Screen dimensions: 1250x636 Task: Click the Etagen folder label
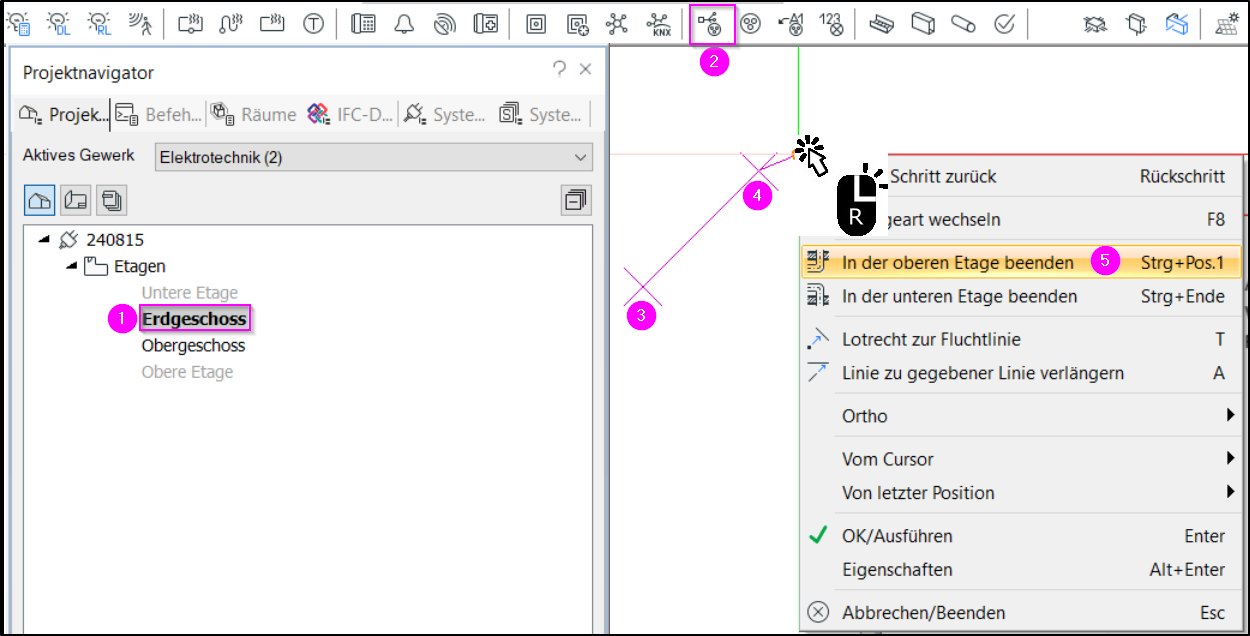[139, 266]
